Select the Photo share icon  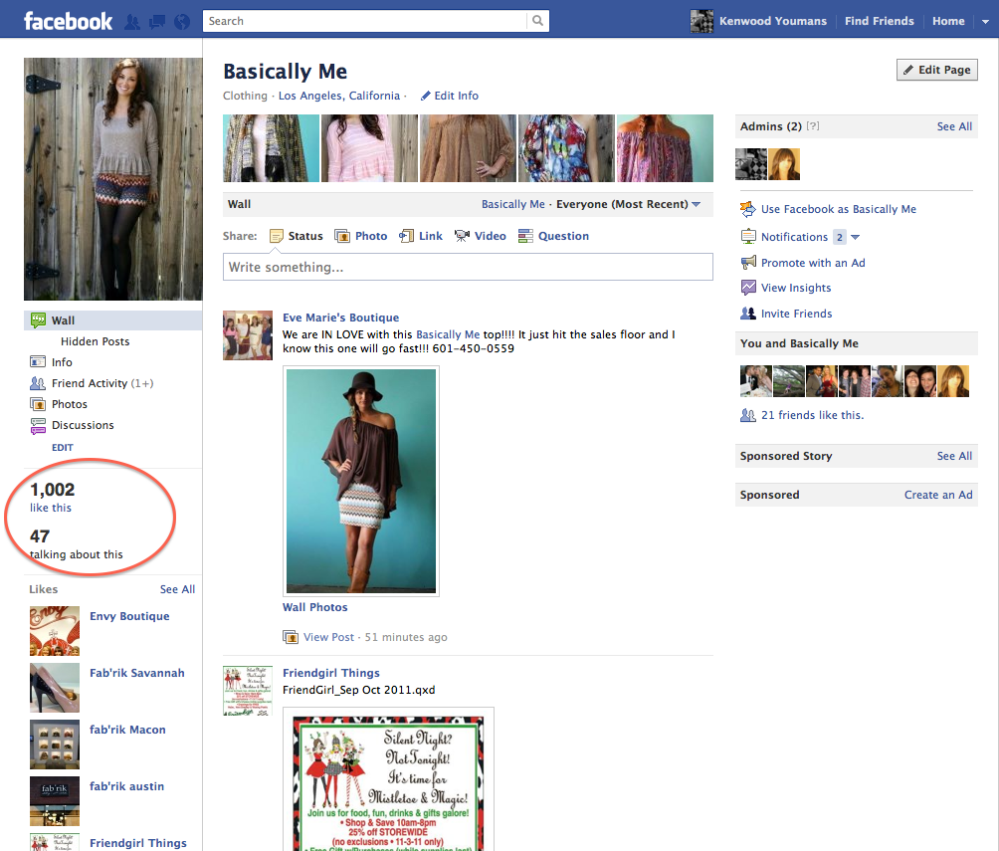coord(342,236)
